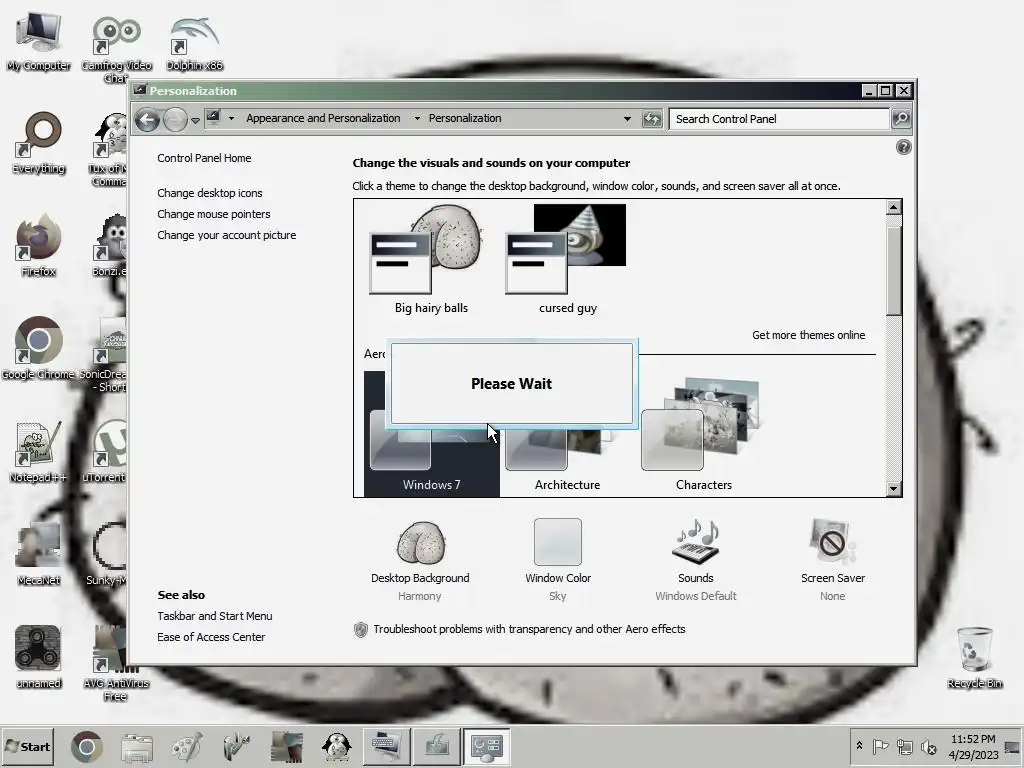The width and height of the screenshot is (1024, 768).
Task: Open Change your account picture link
Action: pos(227,235)
